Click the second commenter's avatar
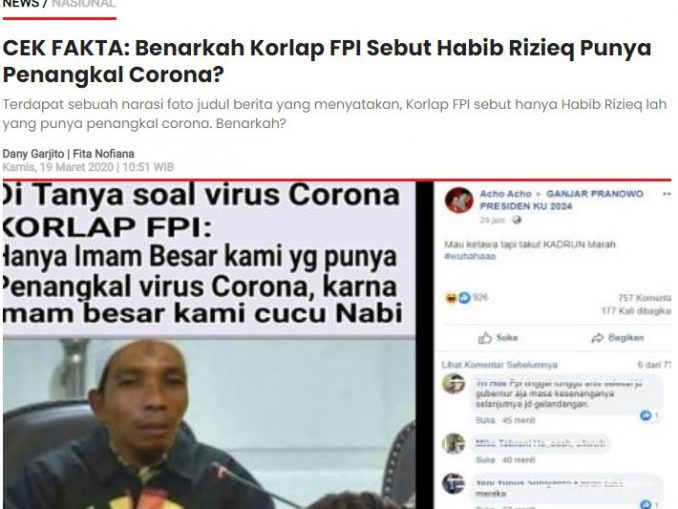The height and width of the screenshot is (509, 678). (453, 444)
